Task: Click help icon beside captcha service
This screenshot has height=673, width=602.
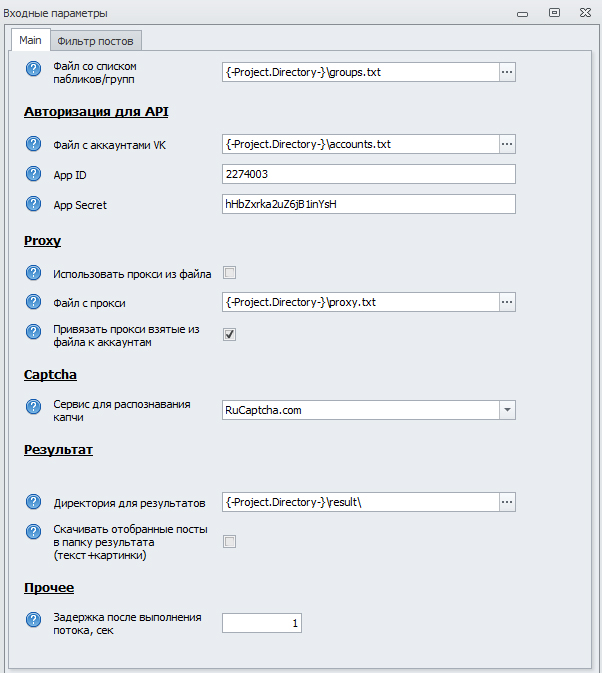Action: click(x=32, y=408)
